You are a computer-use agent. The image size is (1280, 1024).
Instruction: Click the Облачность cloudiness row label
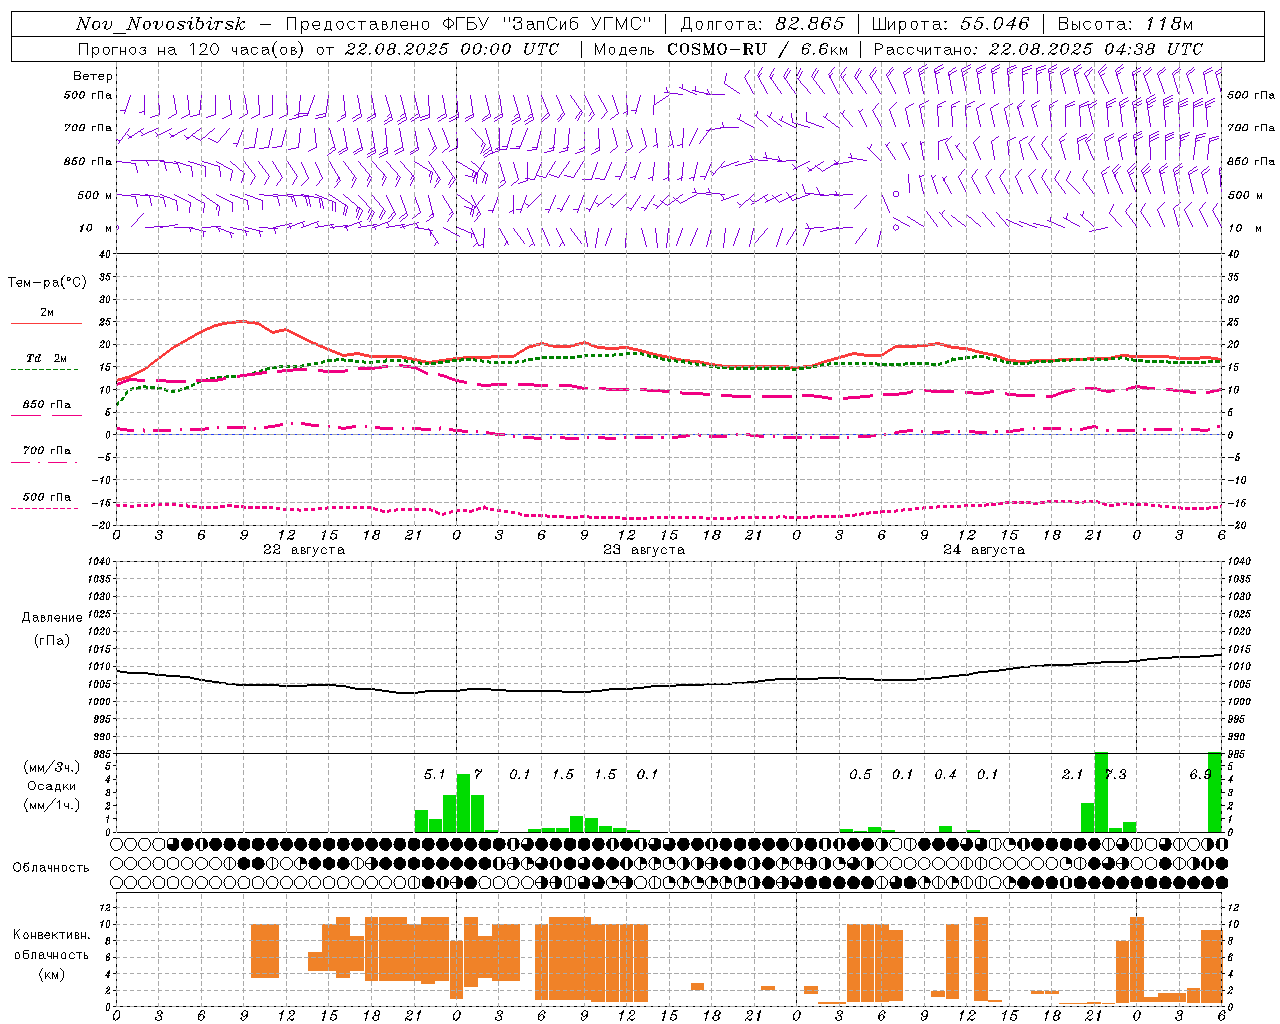(51, 867)
